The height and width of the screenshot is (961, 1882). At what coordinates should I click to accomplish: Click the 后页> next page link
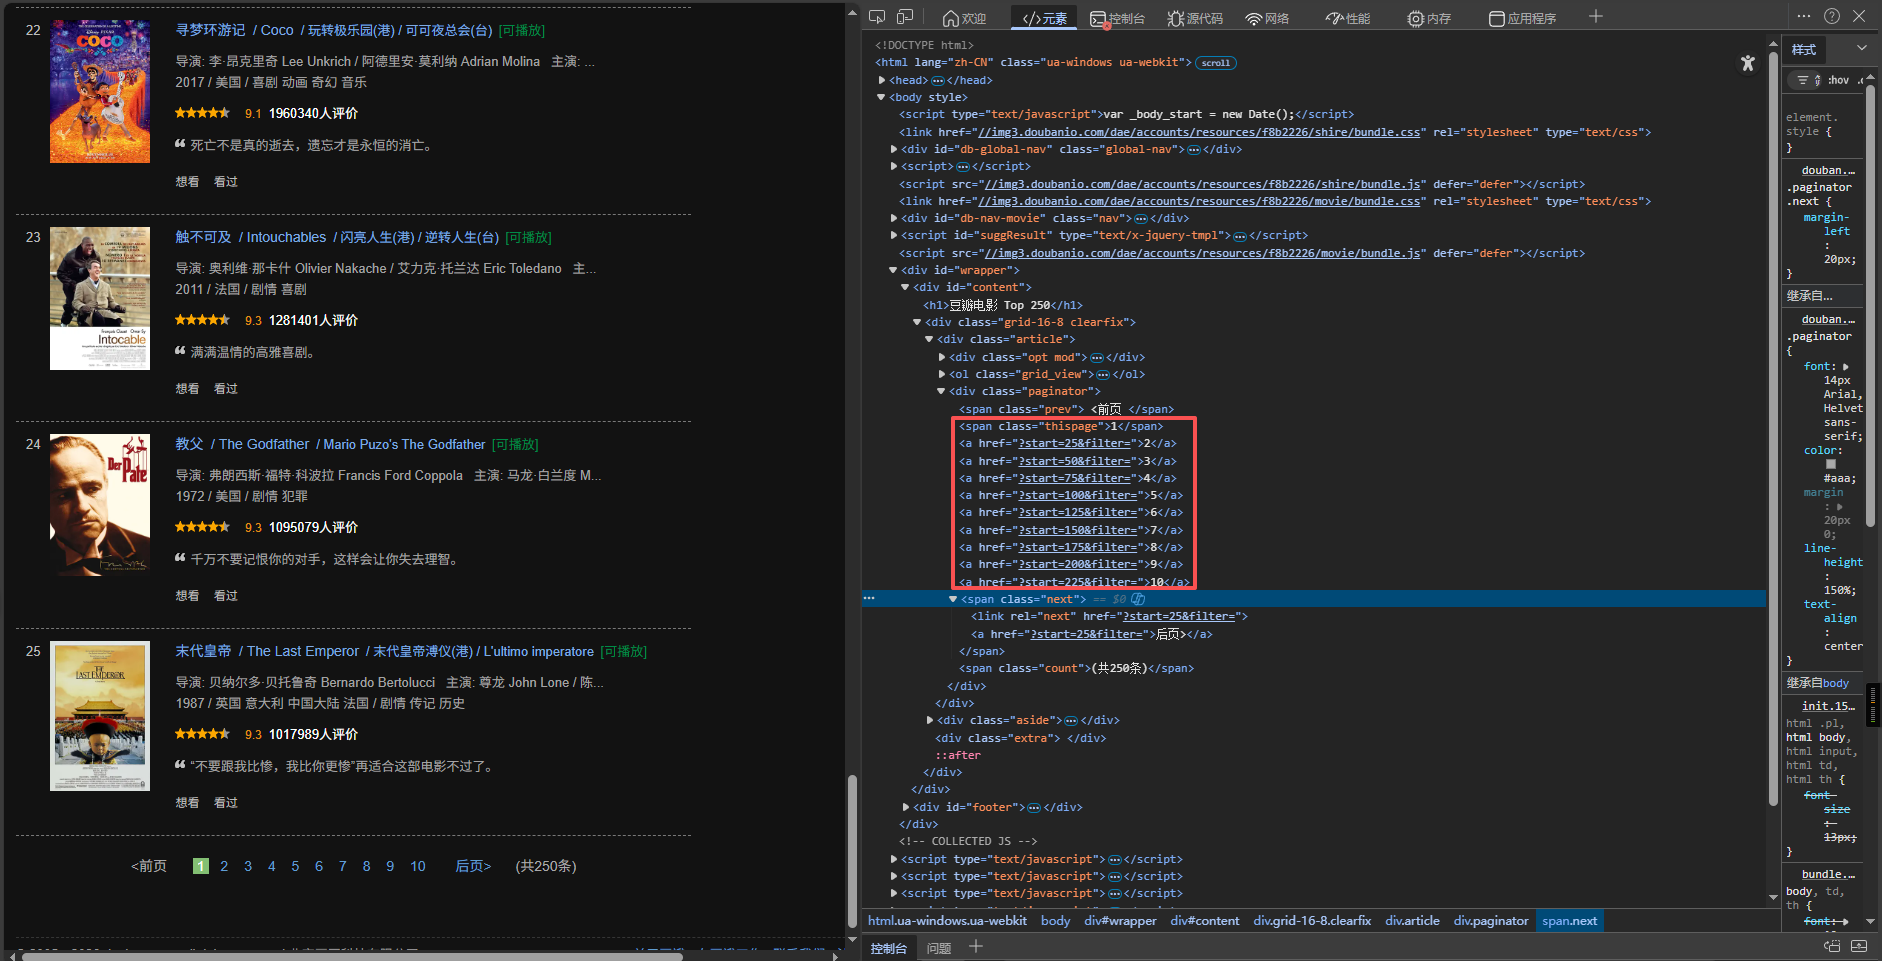473,866
